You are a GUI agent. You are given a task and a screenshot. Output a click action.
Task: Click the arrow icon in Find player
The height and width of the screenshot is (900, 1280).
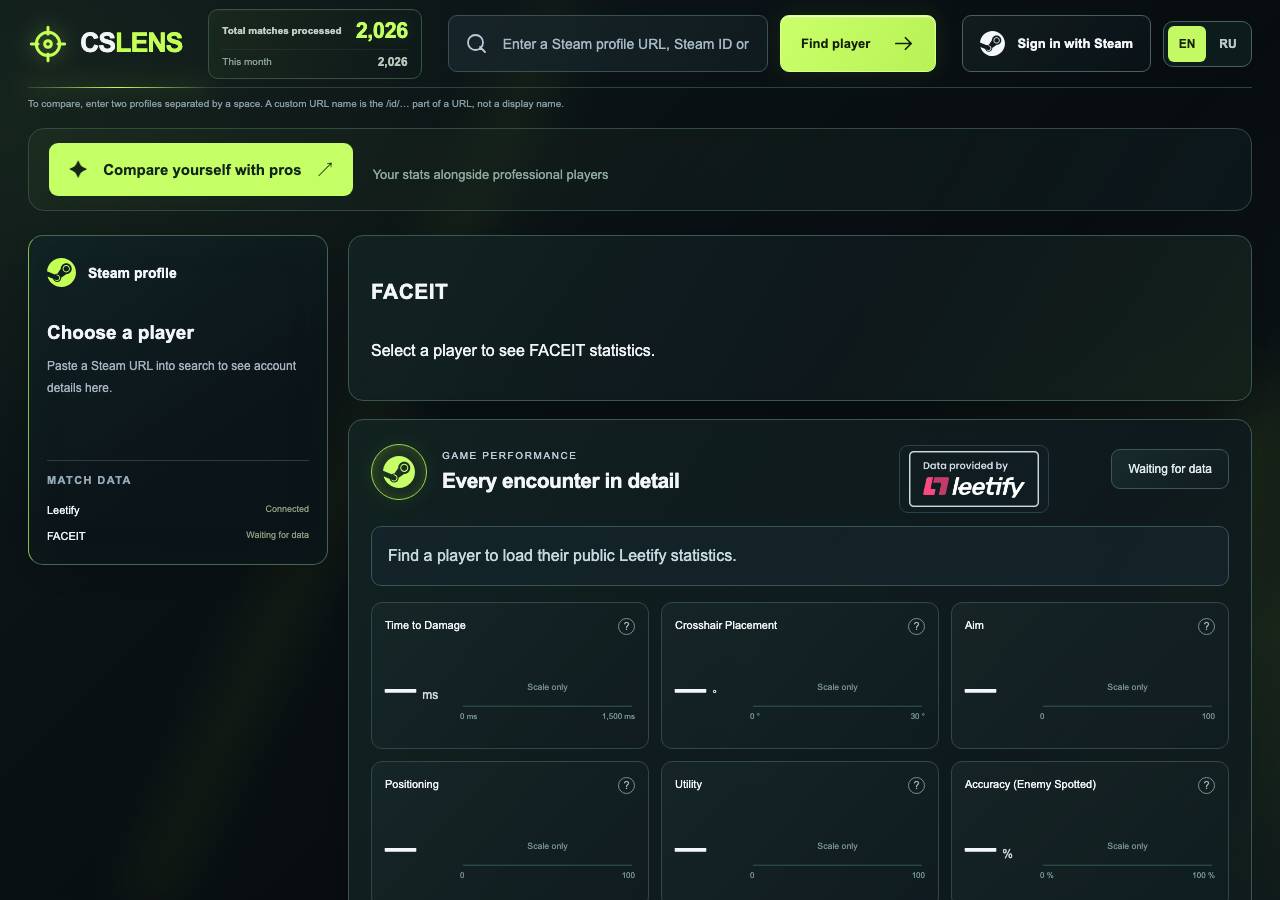[903, 44]
